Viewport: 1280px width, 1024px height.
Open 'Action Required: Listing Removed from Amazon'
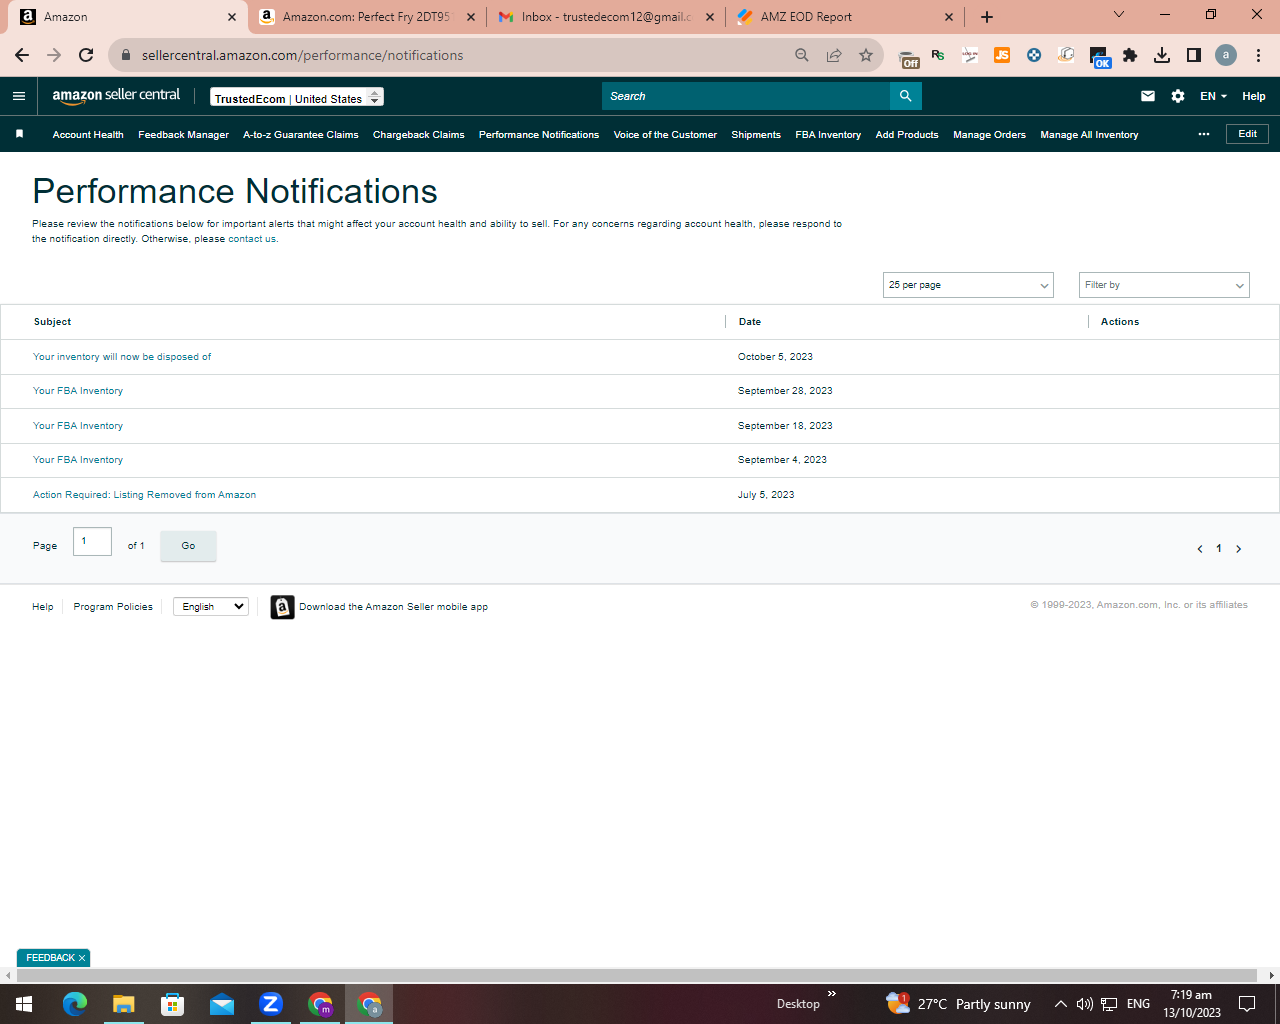pyautogui.click(x=144, y=495)
